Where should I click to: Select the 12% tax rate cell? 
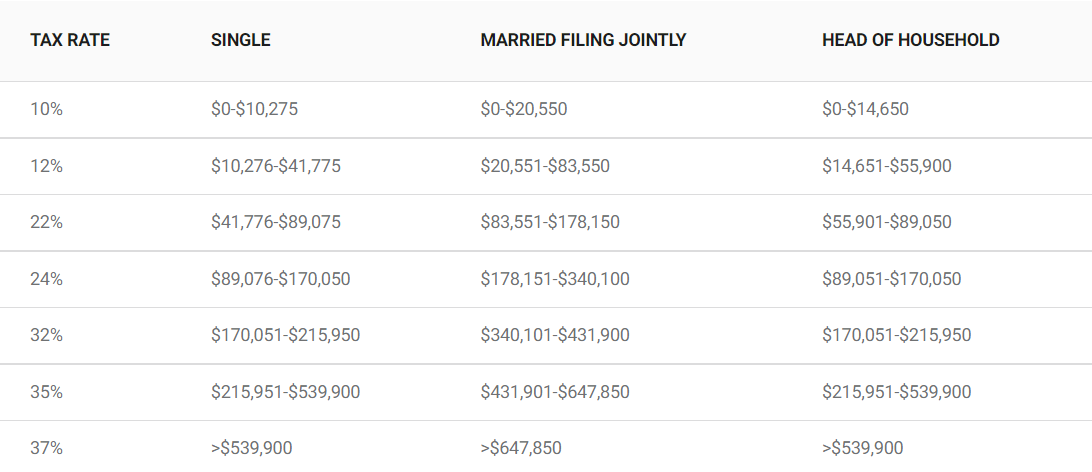(x=47, y=166)
